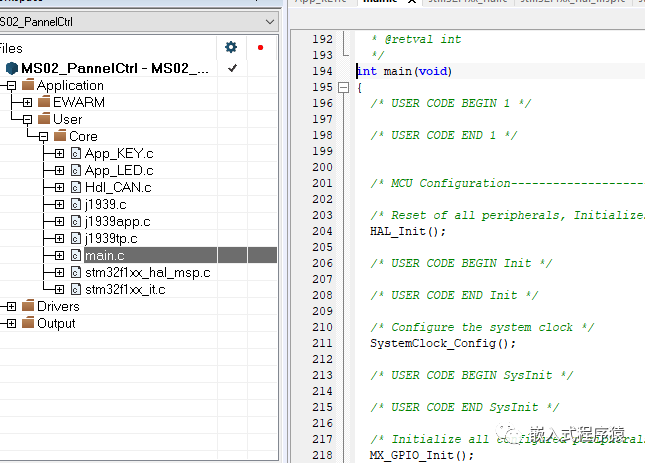Image resolution: width=645 pixels, height=463 pixels.
Task: Click the App_KEY.c file icon
Action: pyautogui.click(x=76, y=153)
